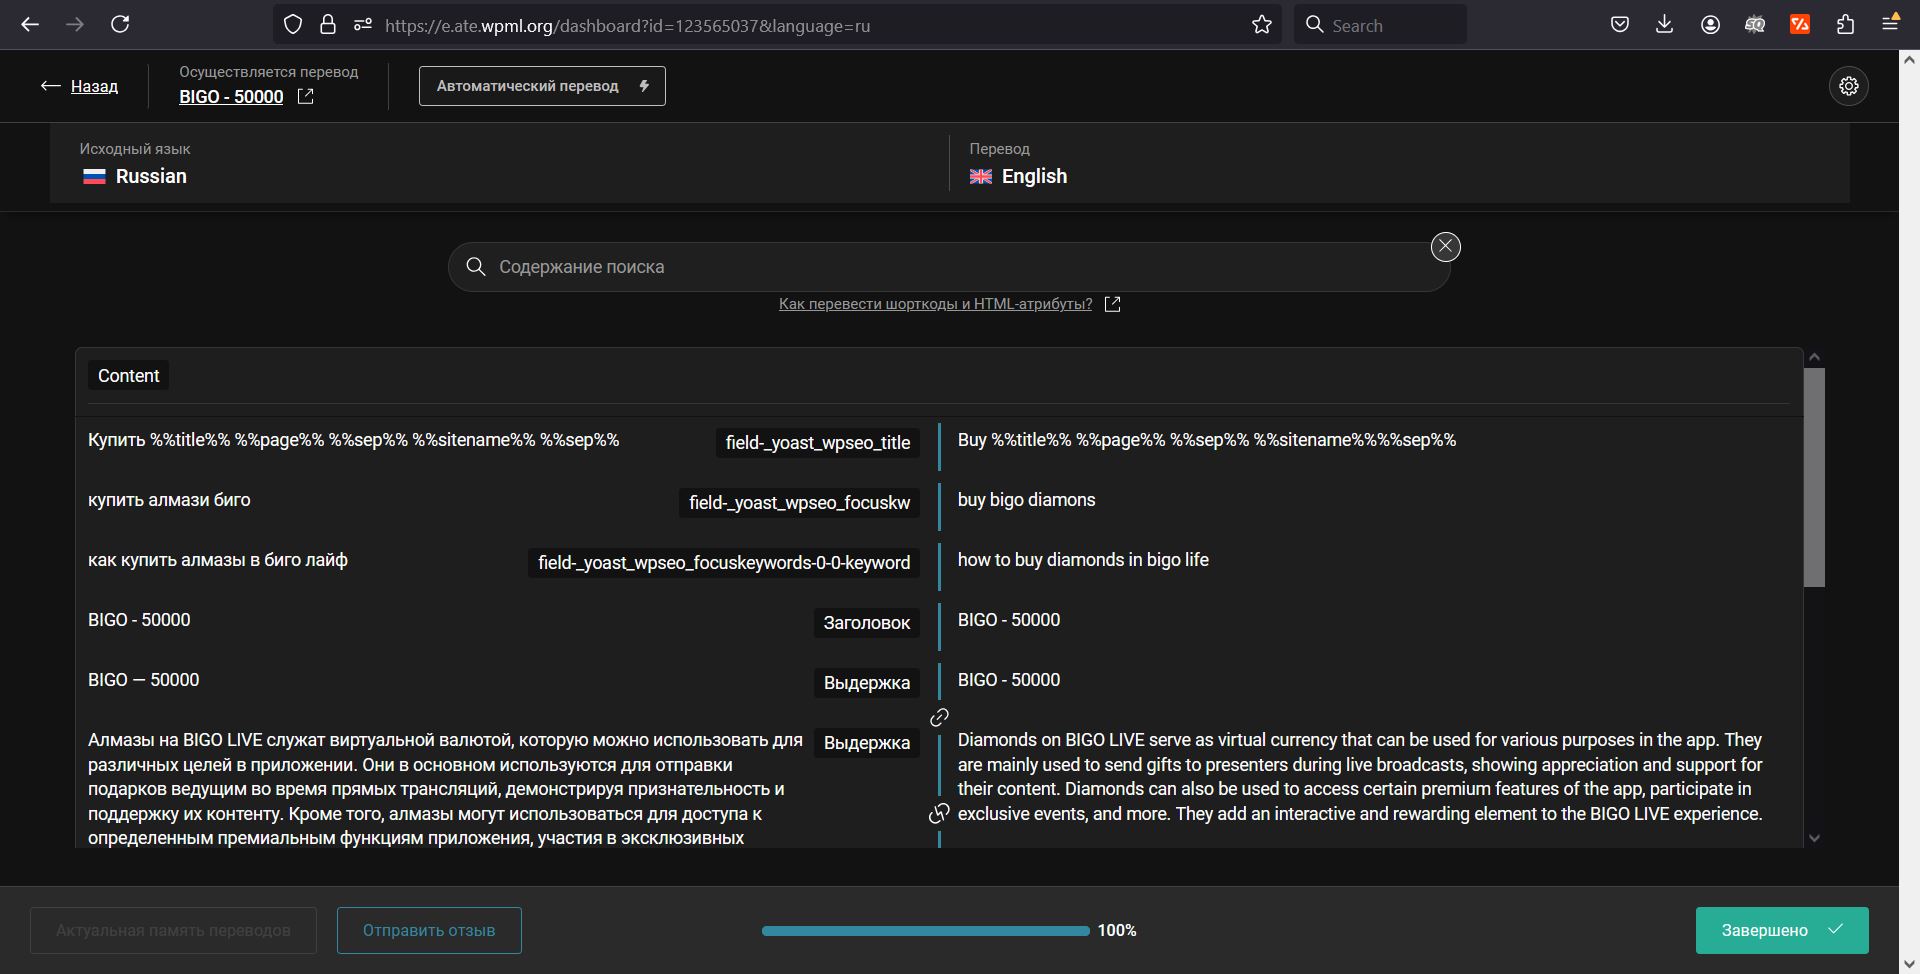The height and width of the screenshot is (974, 1920).
Task: Open the shortcodes and HTML attributes help link
Action: click(x=935, y=304)
